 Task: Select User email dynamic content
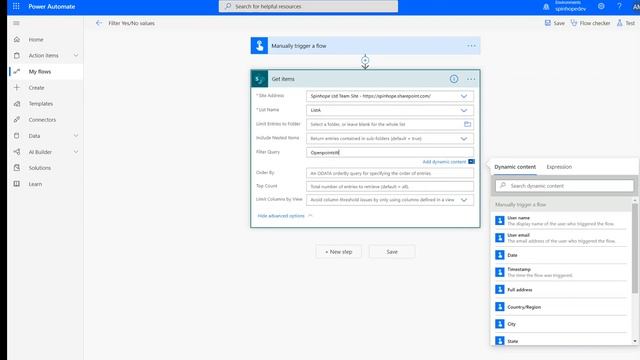[561, 238]
